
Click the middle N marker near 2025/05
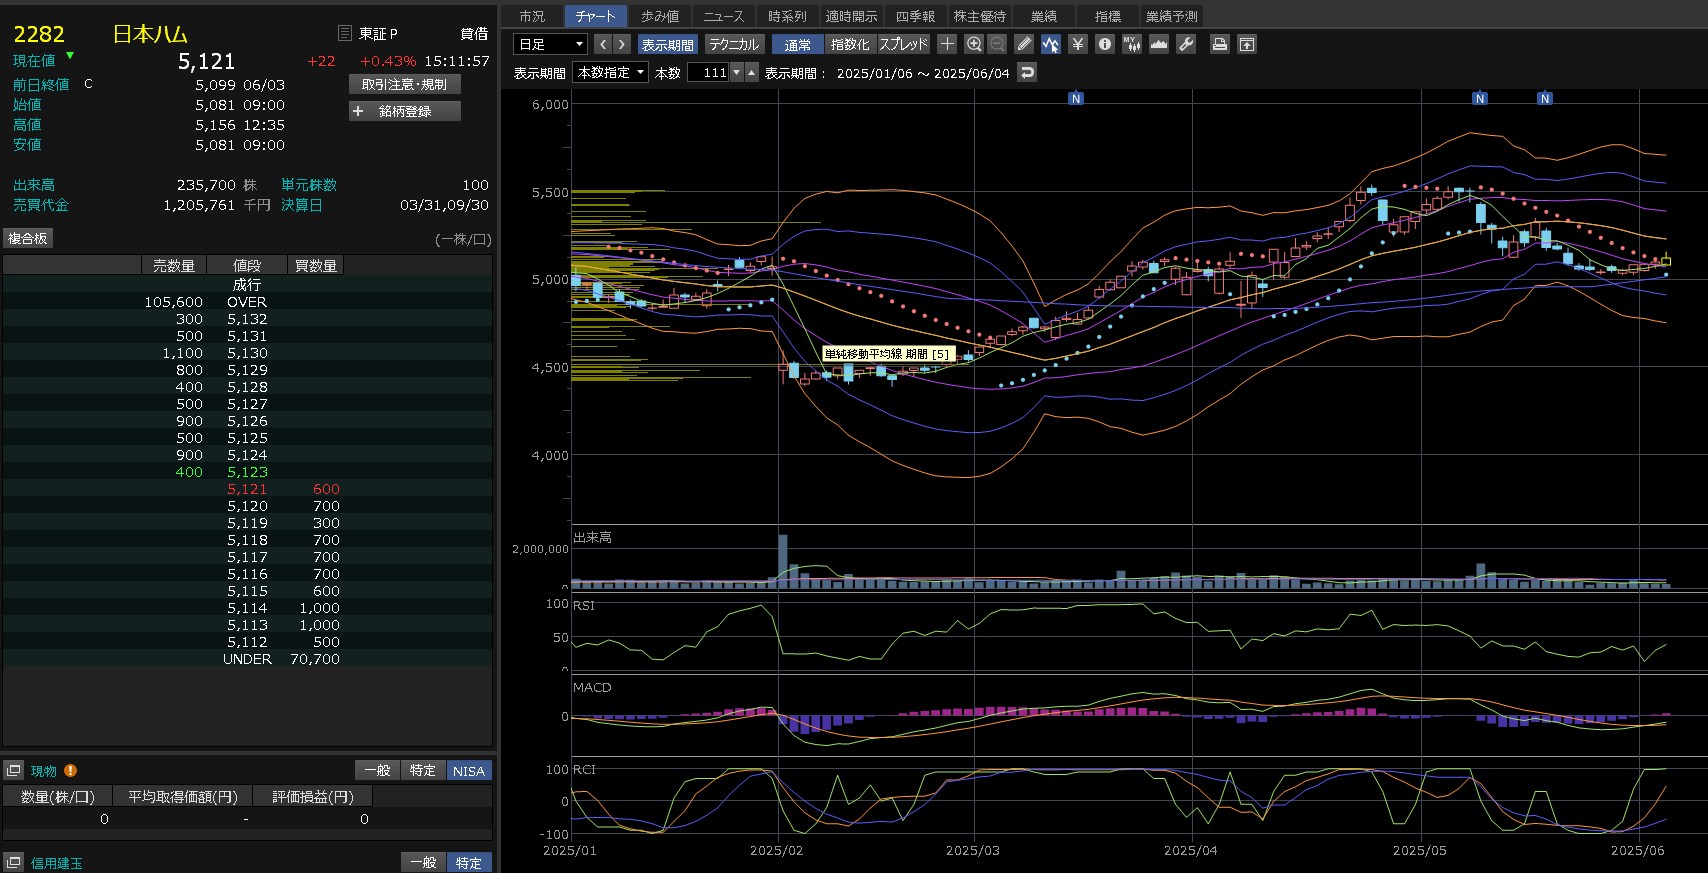(x=1480, y=98)
